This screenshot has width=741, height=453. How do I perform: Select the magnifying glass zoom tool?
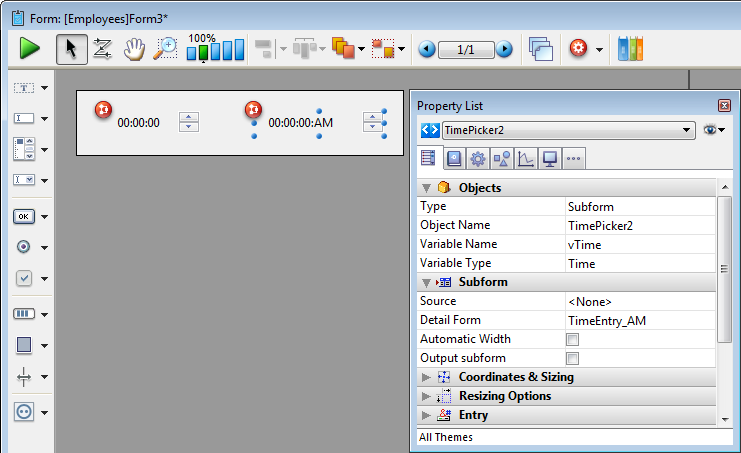[165, 48]
